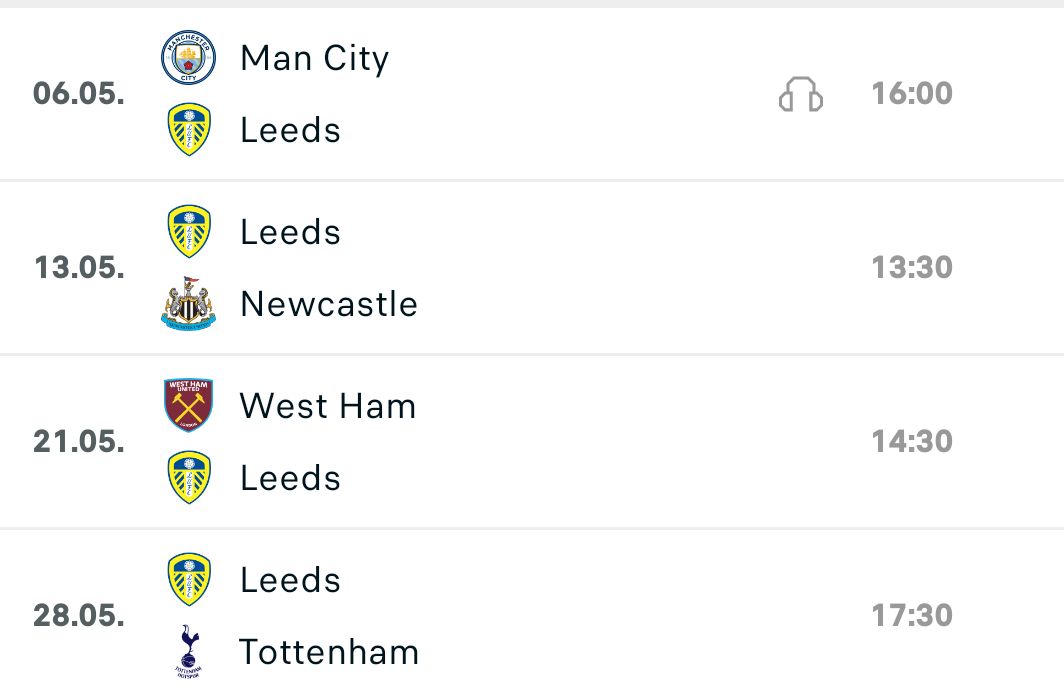The width and height of the screenshot is (1064, 696).
Task: Select the Newcastle team name
Action: (329, 304)
